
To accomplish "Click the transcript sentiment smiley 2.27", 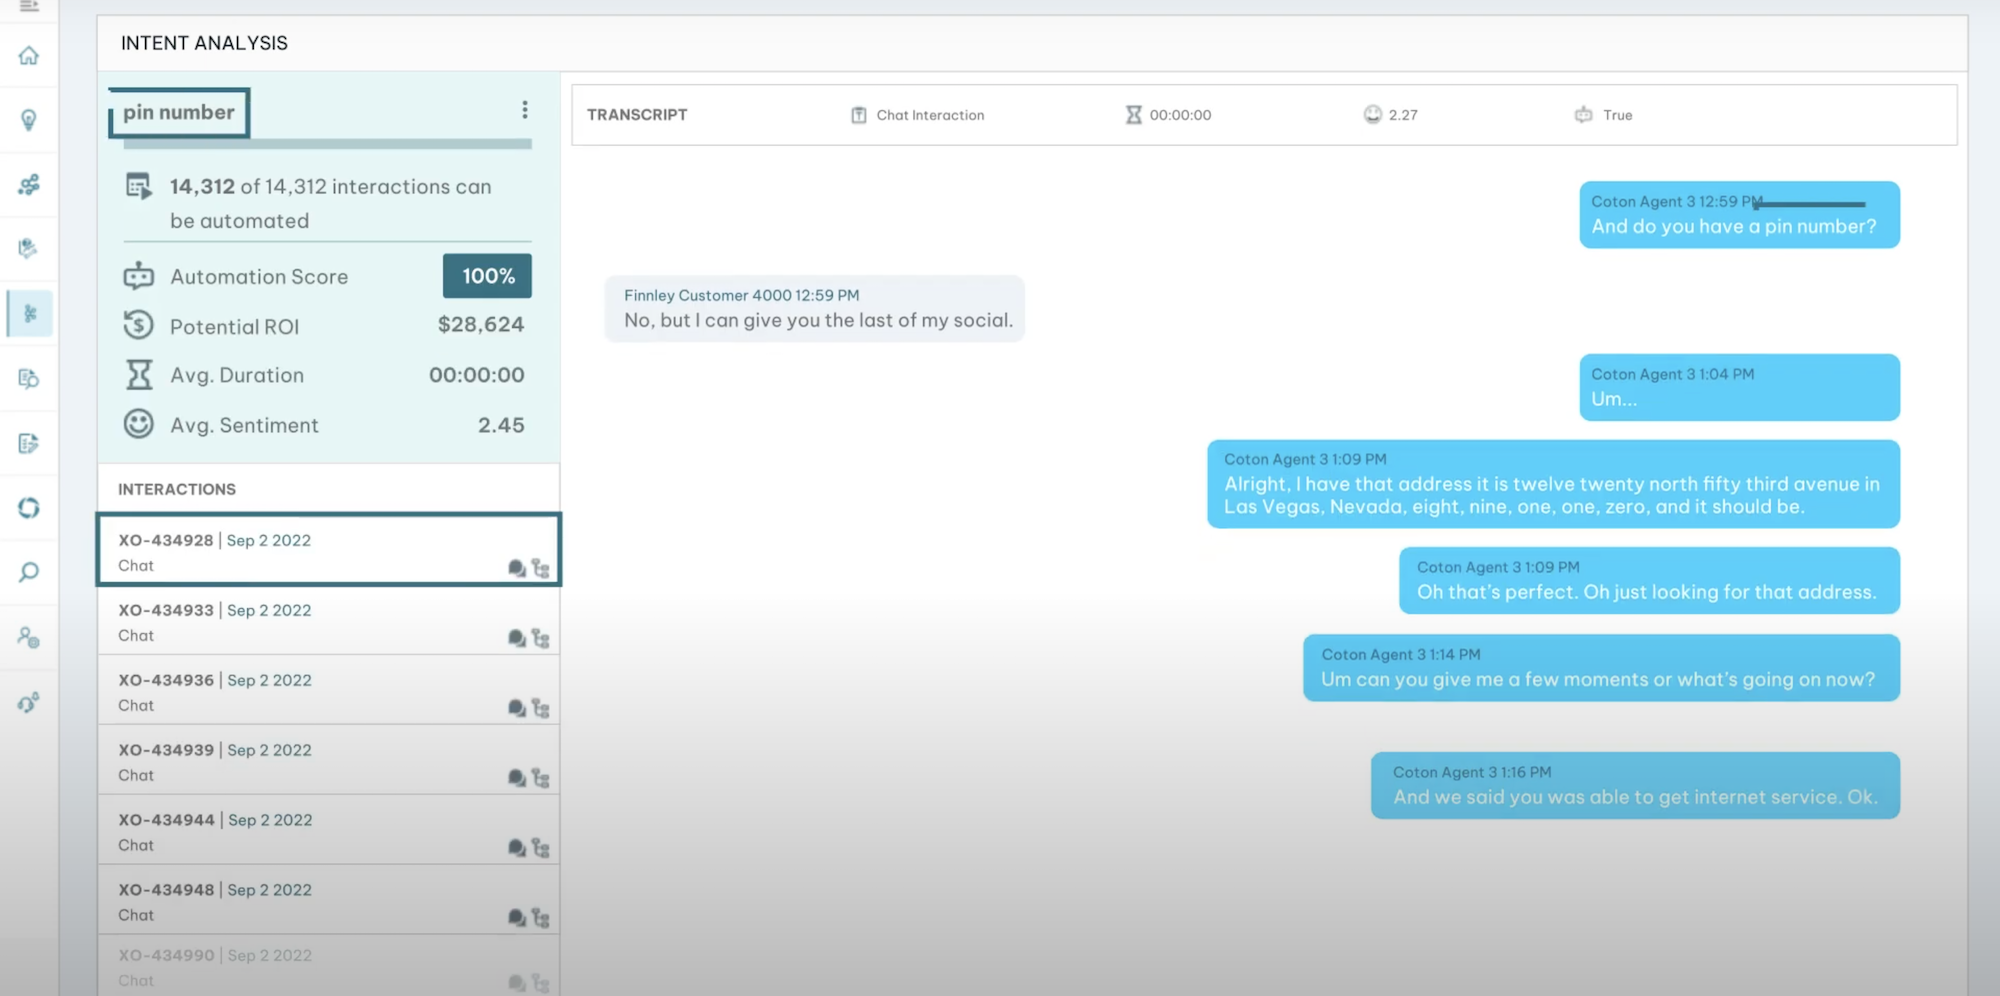I will click(x=1373, y=115).
